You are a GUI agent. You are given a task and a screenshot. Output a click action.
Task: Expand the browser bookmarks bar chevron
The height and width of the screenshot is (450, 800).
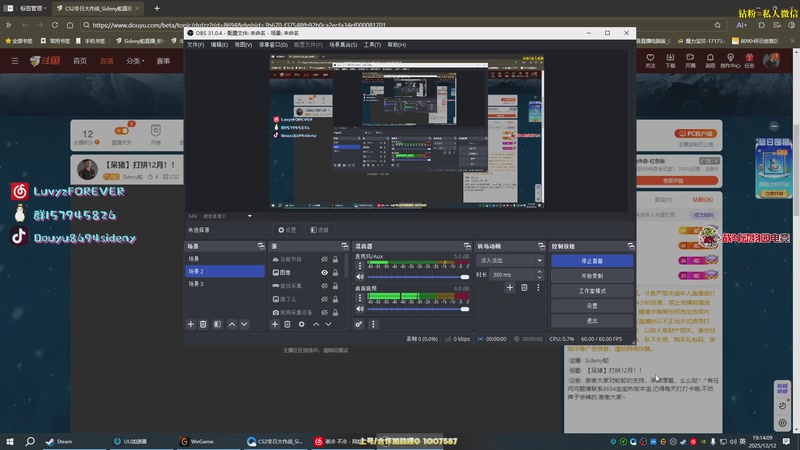8,24
